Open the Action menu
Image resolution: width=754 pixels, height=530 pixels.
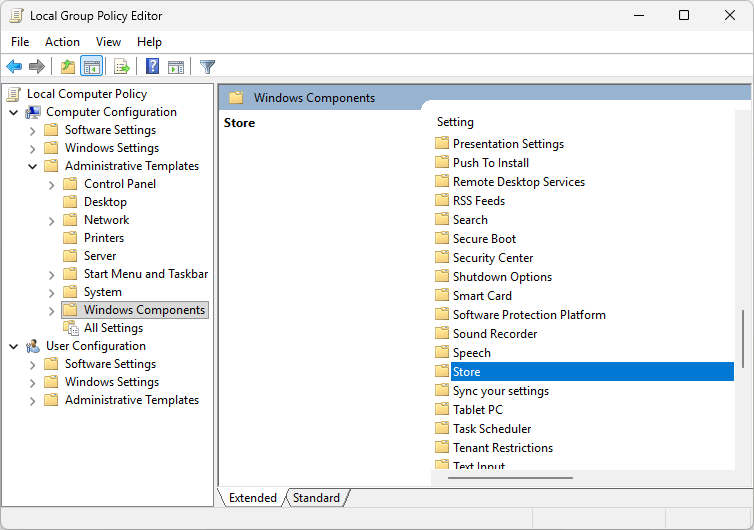pos(63,42)
